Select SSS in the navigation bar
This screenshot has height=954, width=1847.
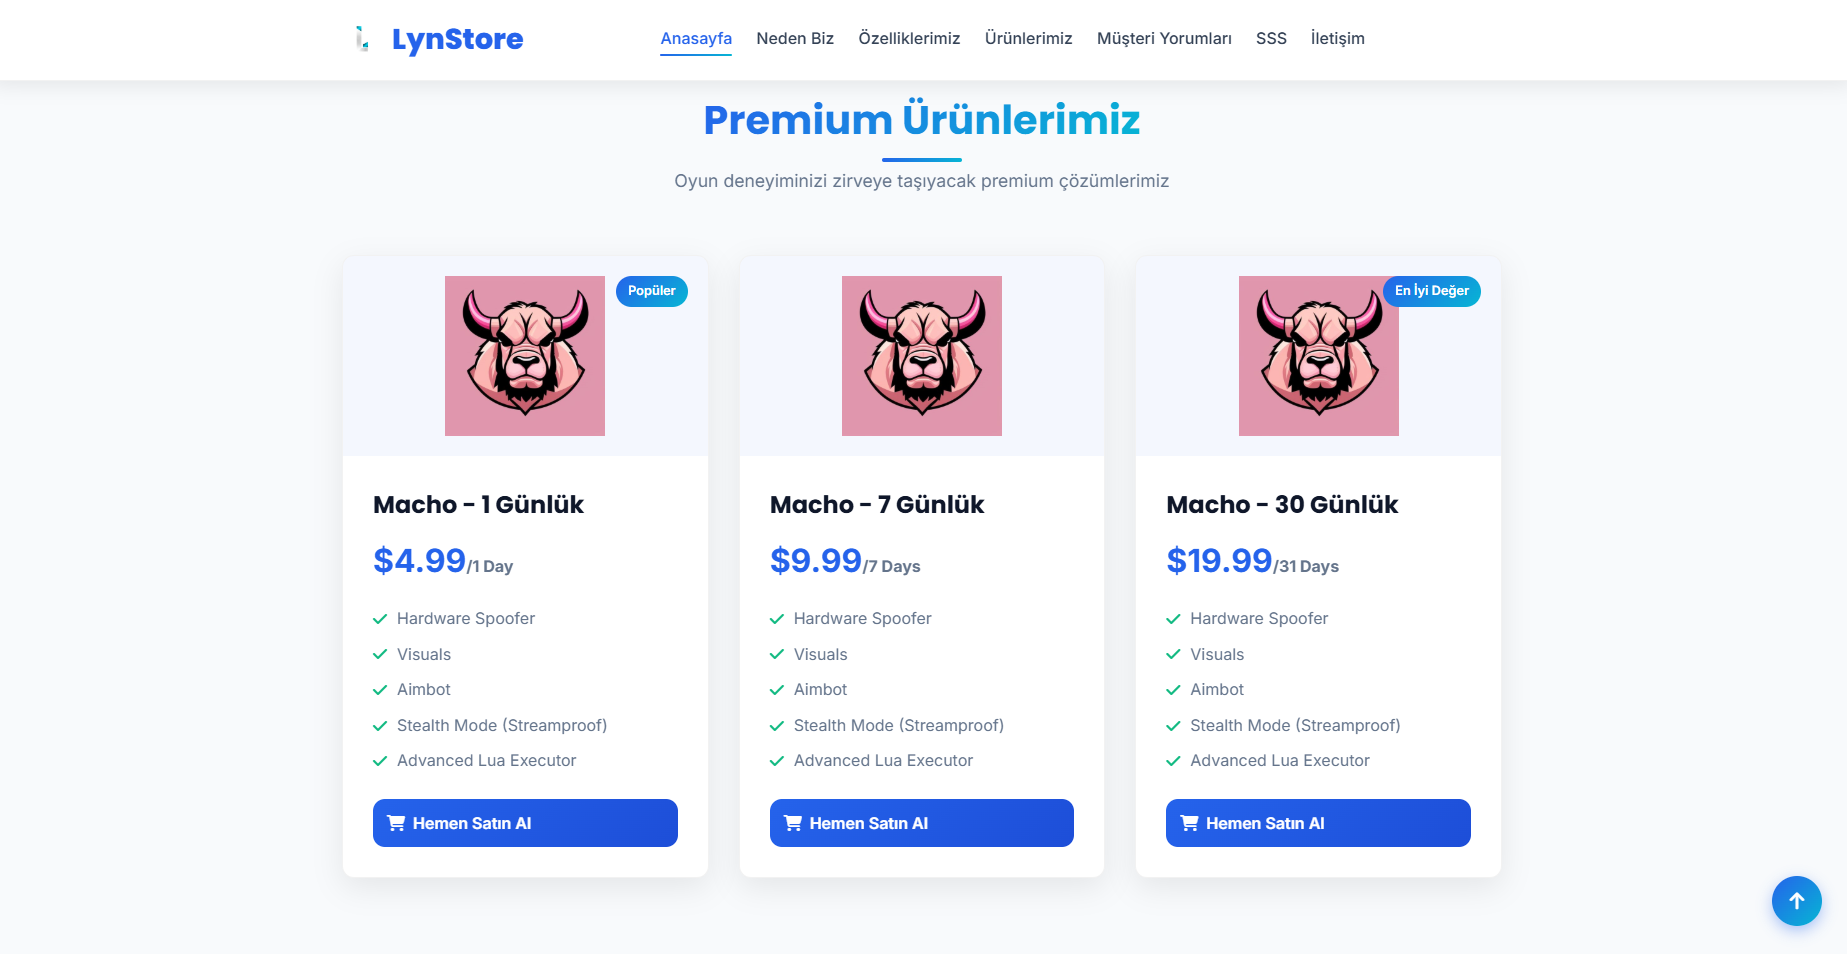coord(1271,38)
